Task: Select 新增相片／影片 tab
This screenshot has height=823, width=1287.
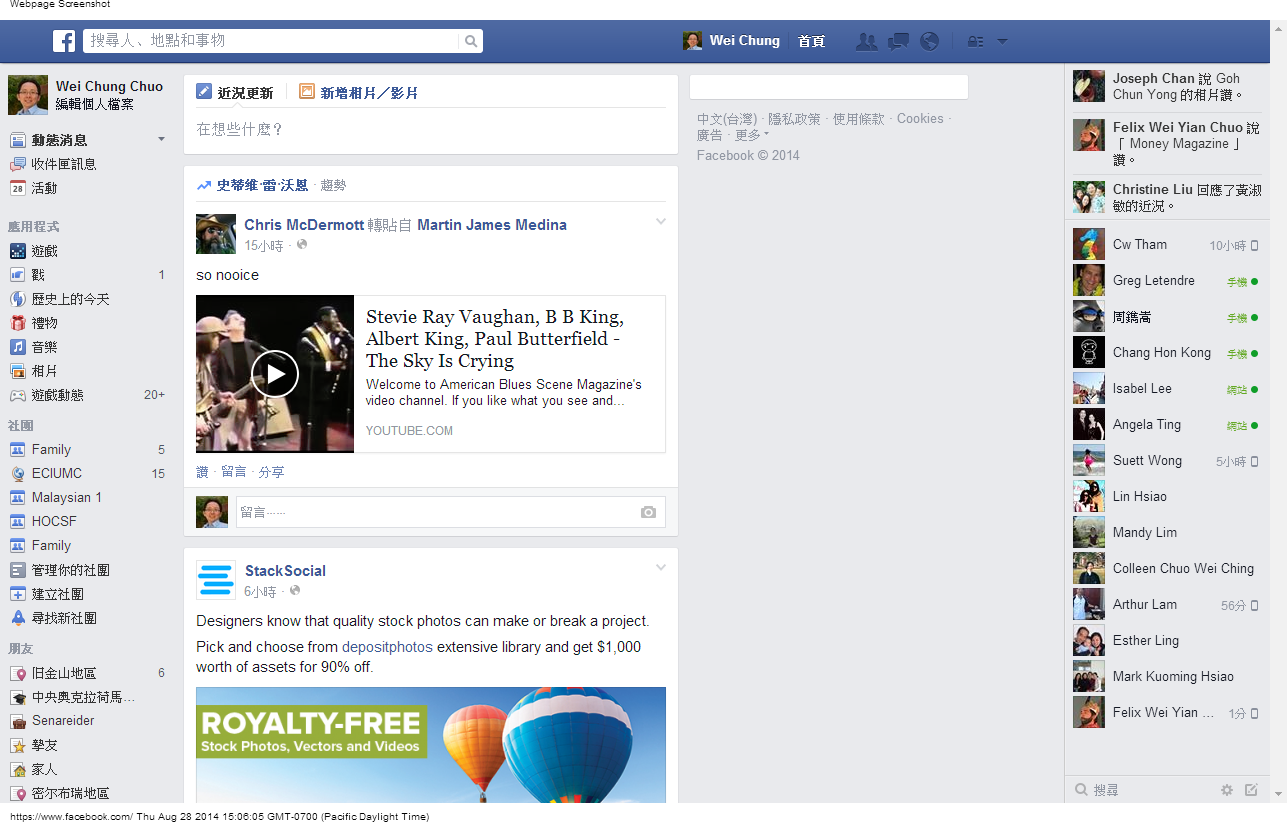Action: click(358, 92)
